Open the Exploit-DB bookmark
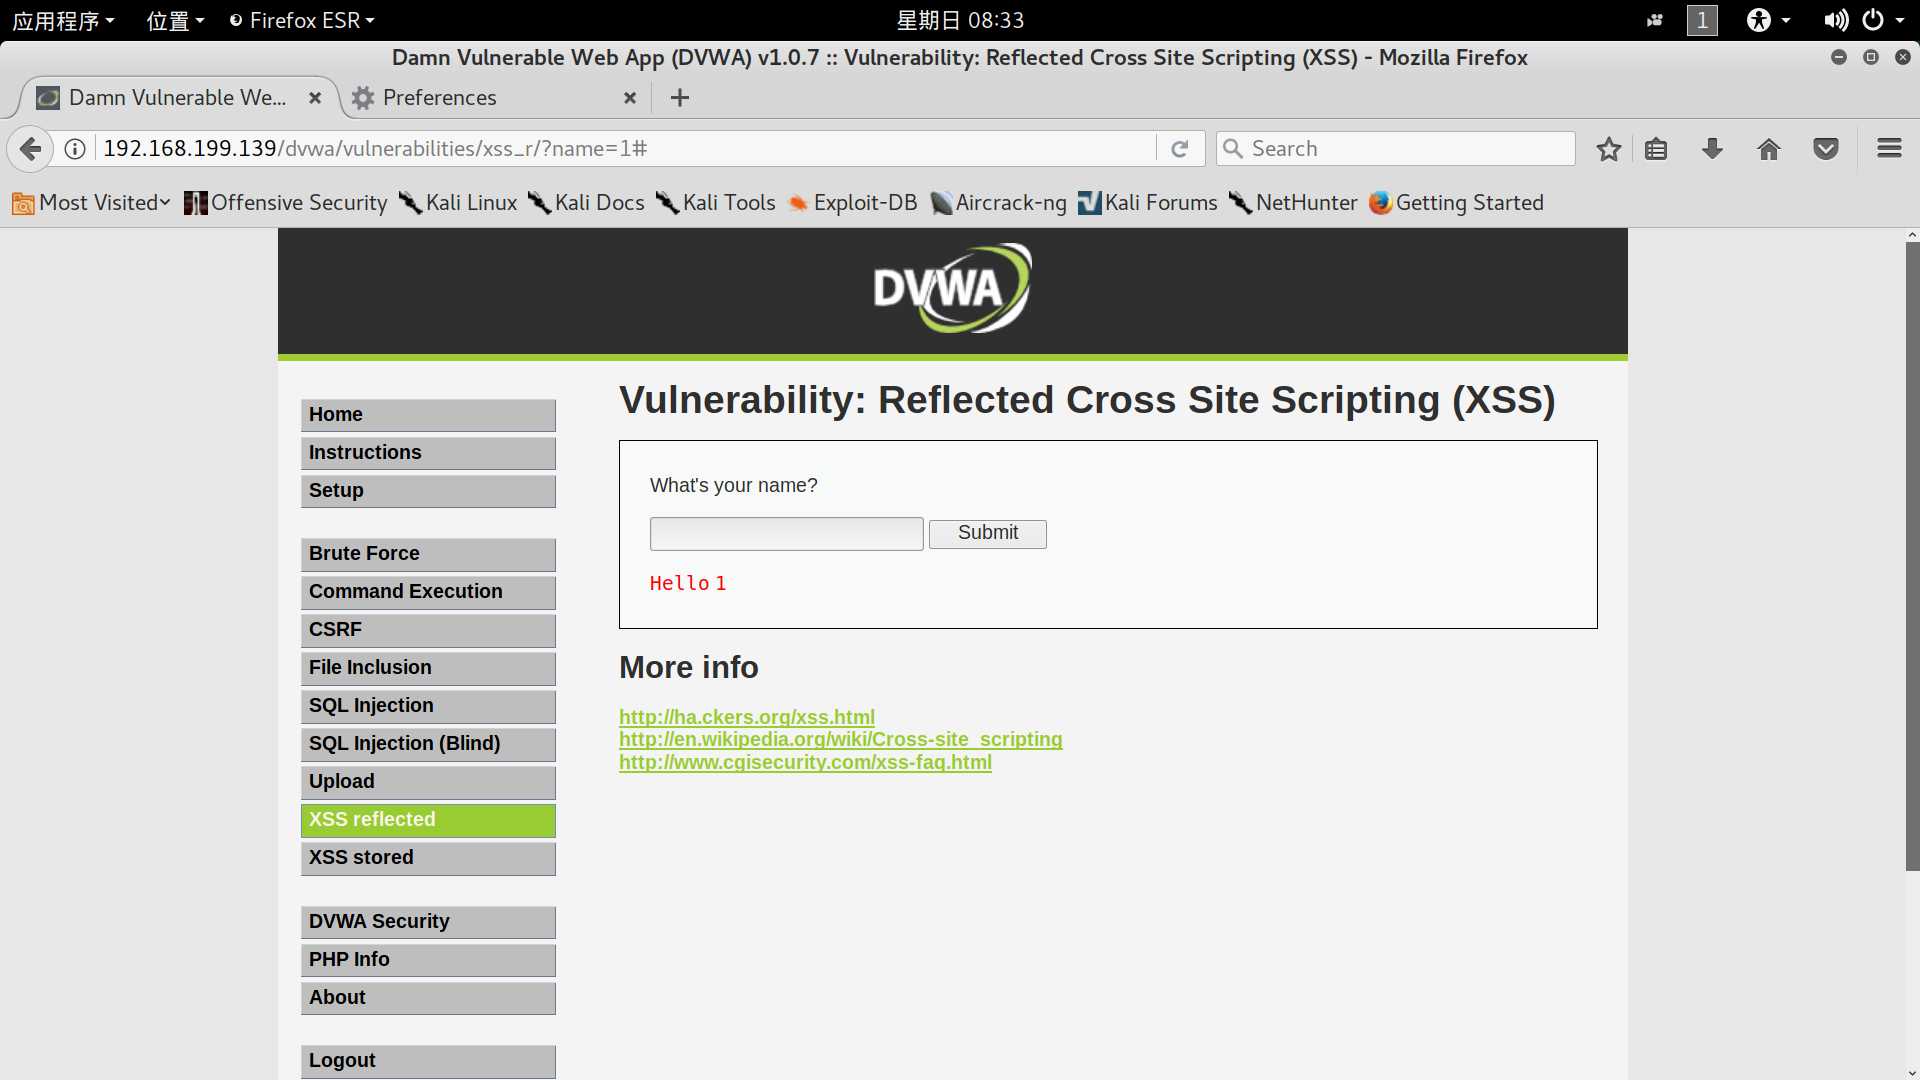1920x1080 pixels. click(852, 203)
